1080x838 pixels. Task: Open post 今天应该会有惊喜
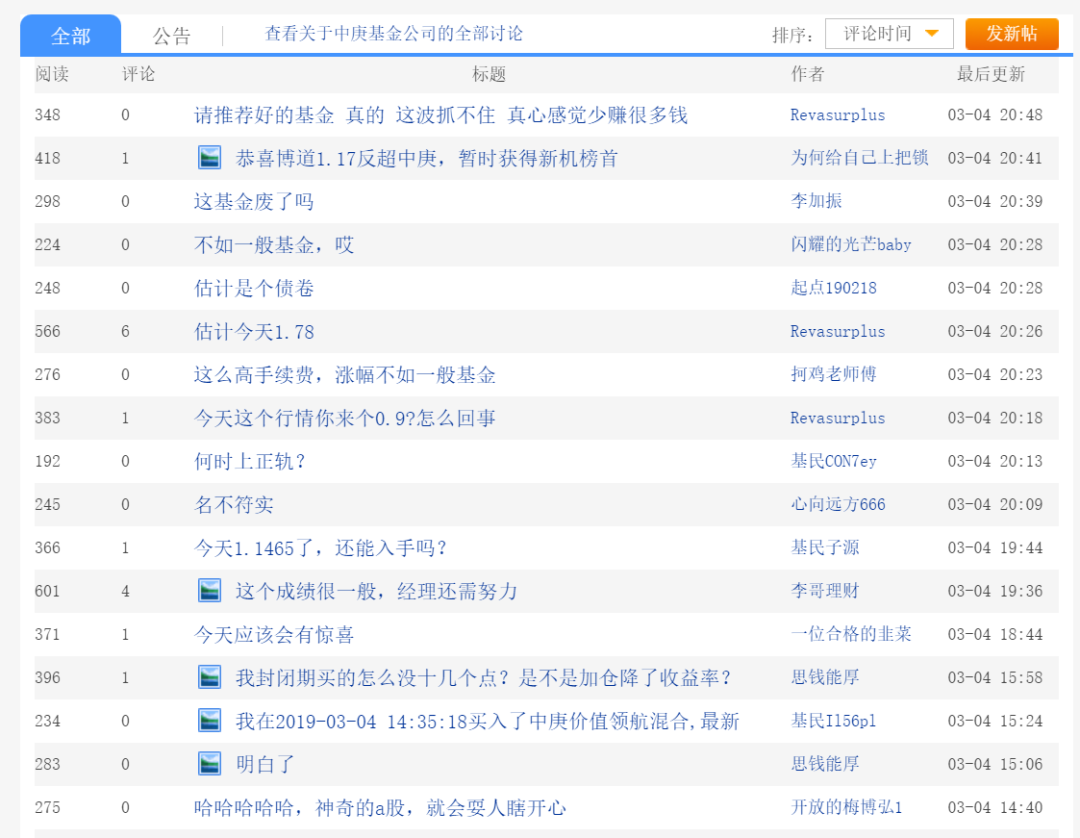274,635
